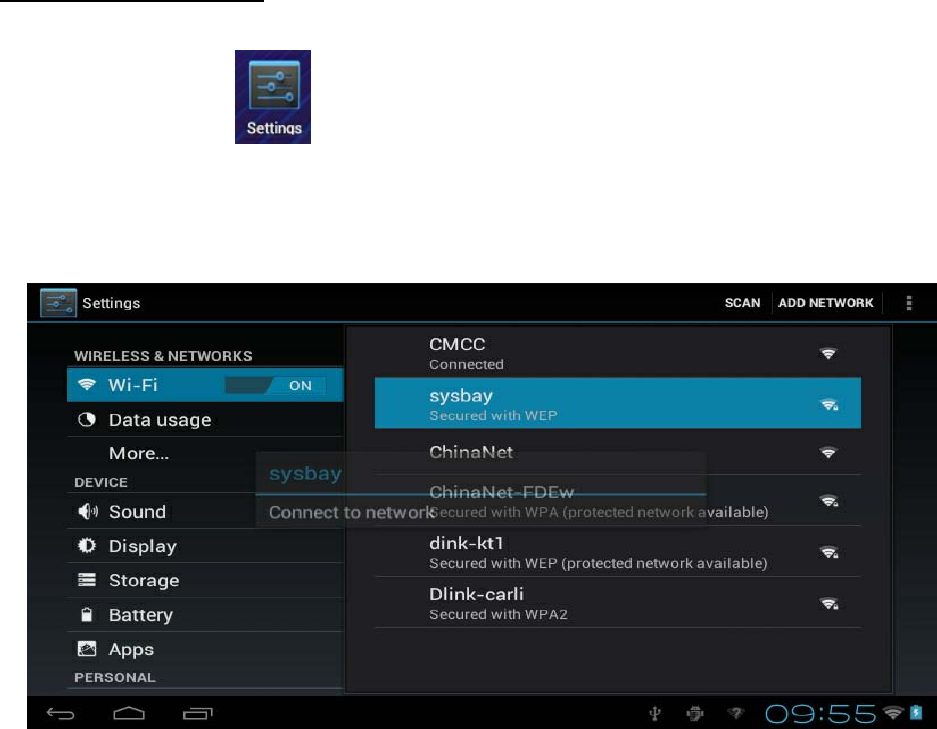Open the Settings app icon thumbnail above
Viewport: 937px width, 729px height.
[x=272, y=97]
